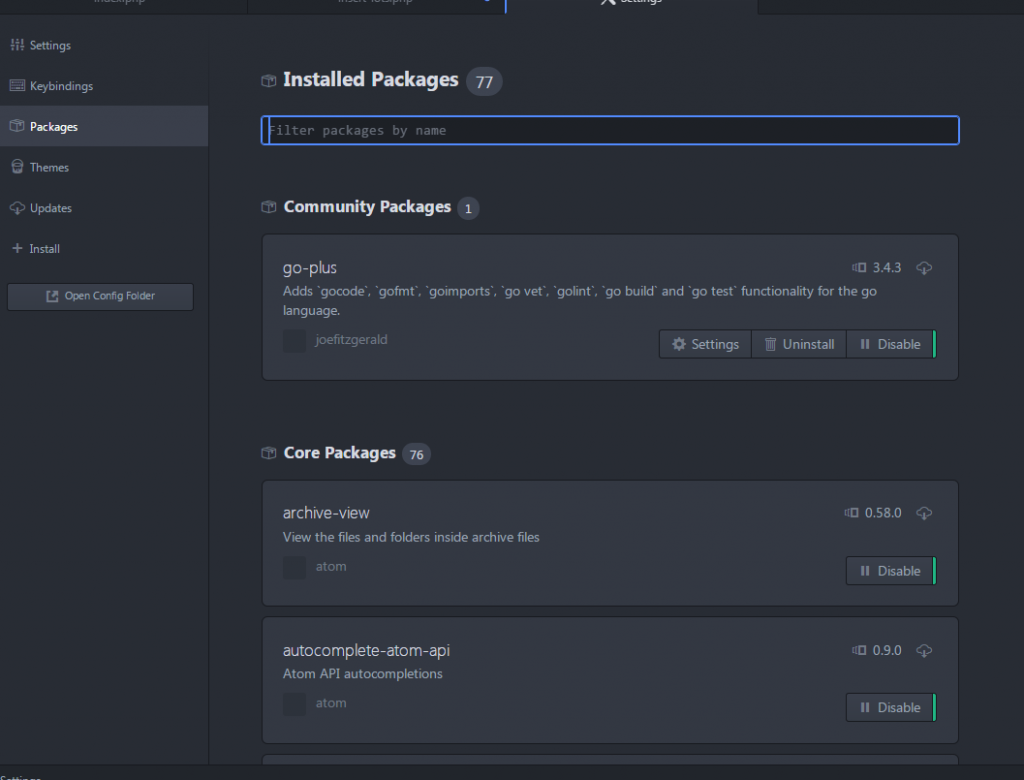
Task: Click the atom avatar under archive-view
Action: coord(294,567)
